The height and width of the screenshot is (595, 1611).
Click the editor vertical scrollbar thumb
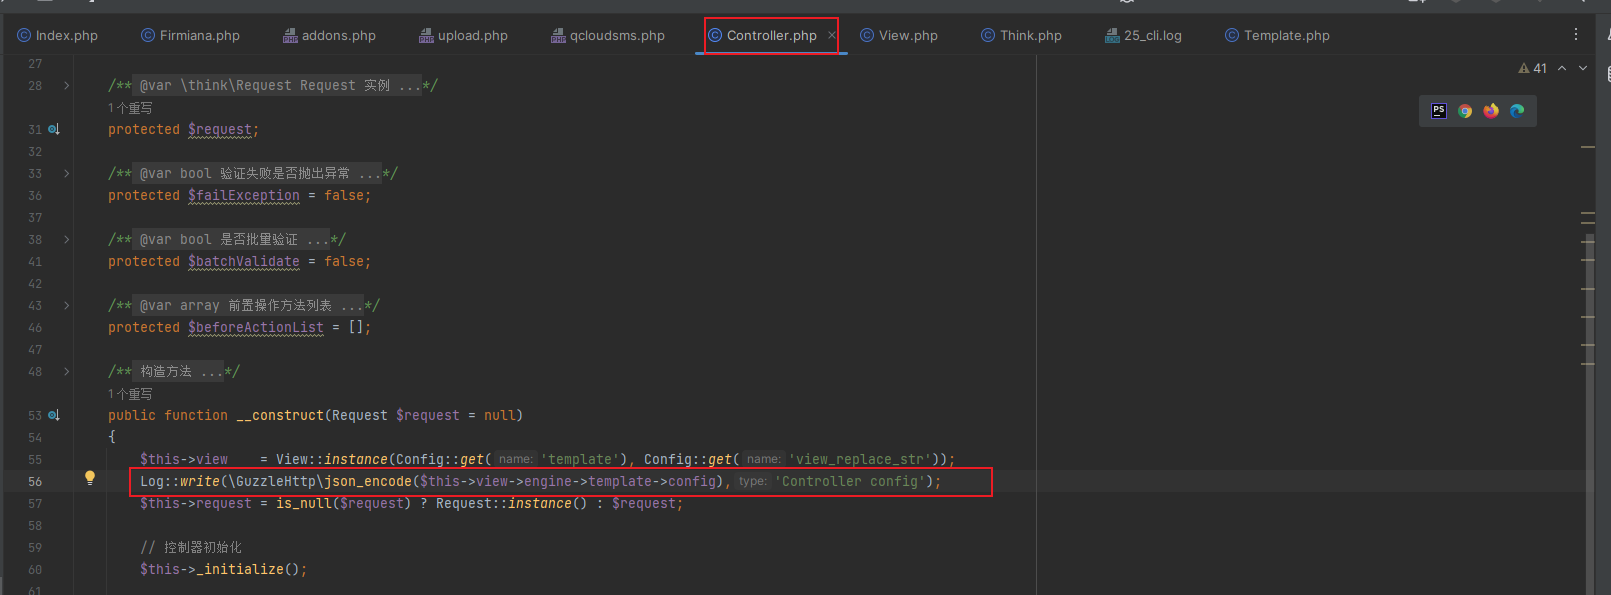[x=1589, y=414]
